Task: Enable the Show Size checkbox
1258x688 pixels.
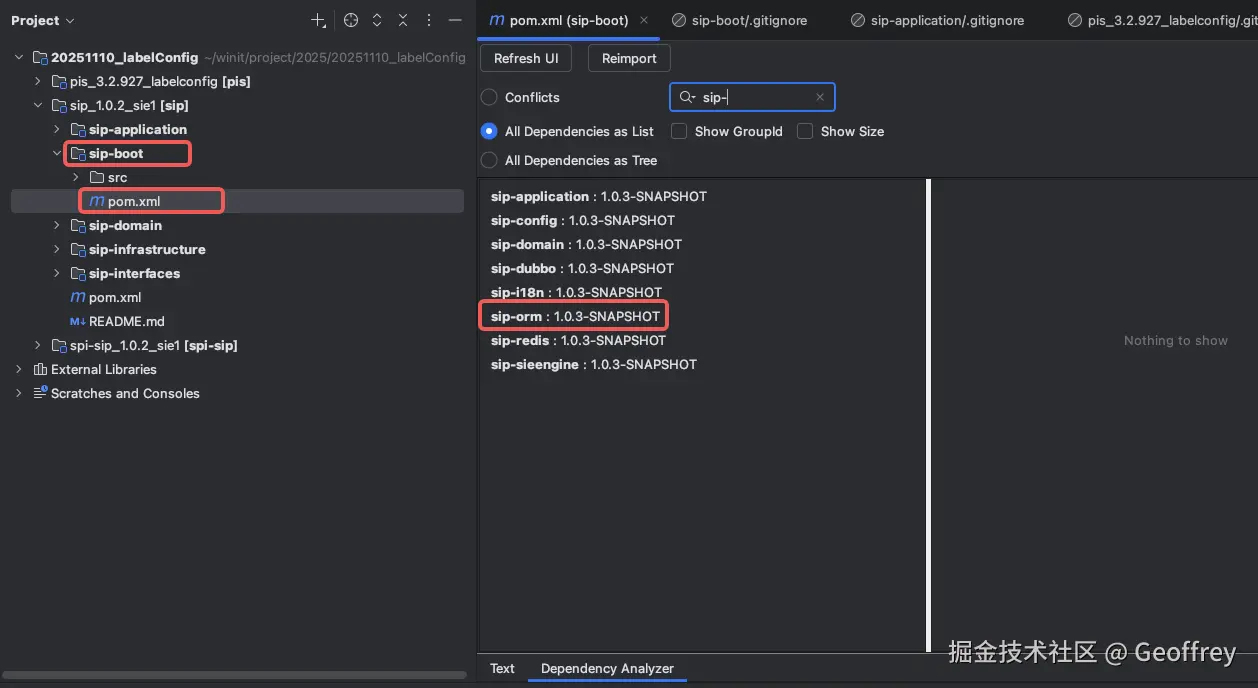Action: click(805, 131)
